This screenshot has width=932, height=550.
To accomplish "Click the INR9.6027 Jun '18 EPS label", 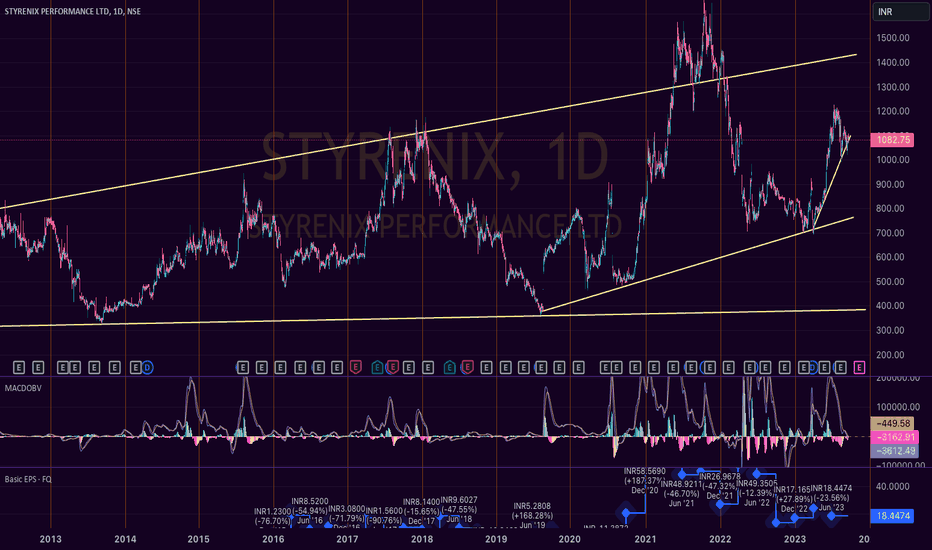I will (x=459, y=510).
